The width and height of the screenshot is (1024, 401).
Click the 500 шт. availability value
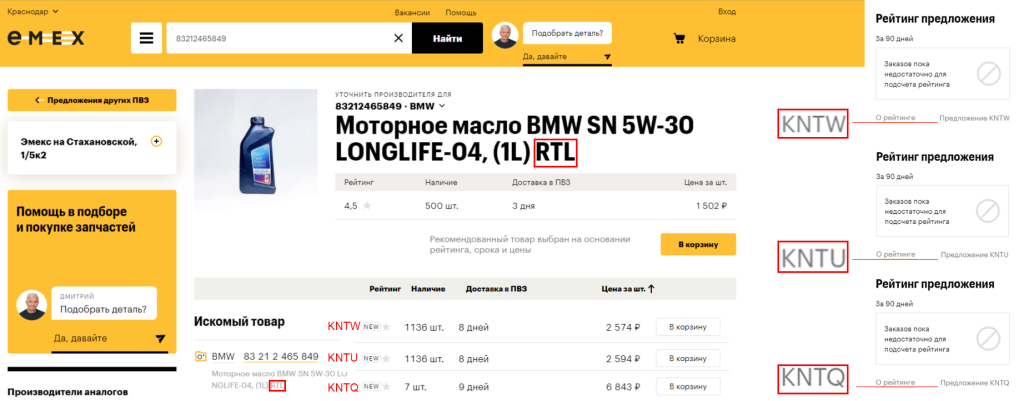pos(441,206)
